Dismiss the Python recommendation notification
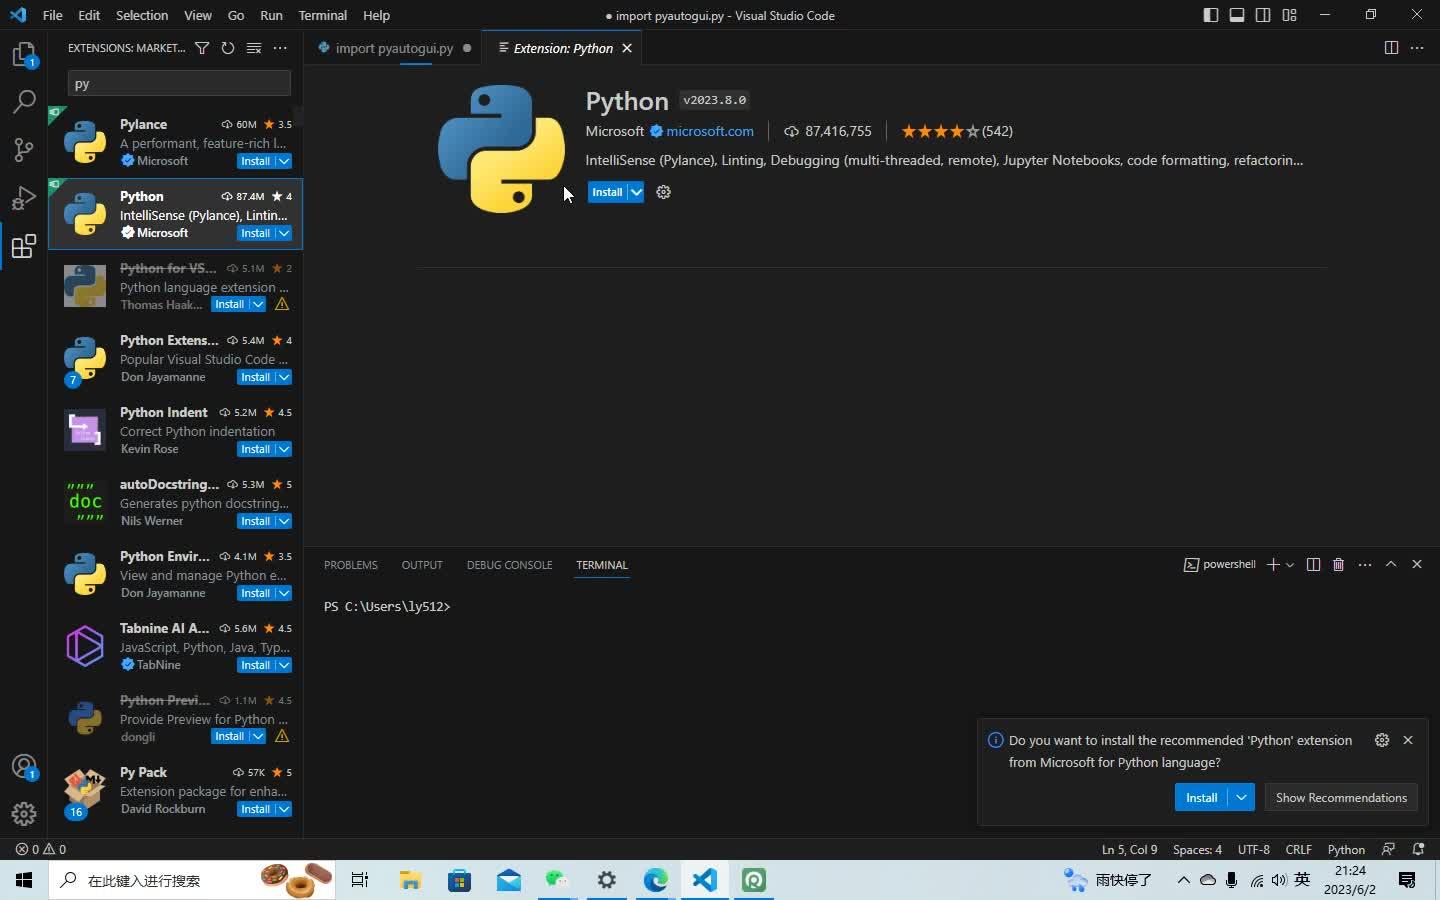 [x=1408, y=740]
